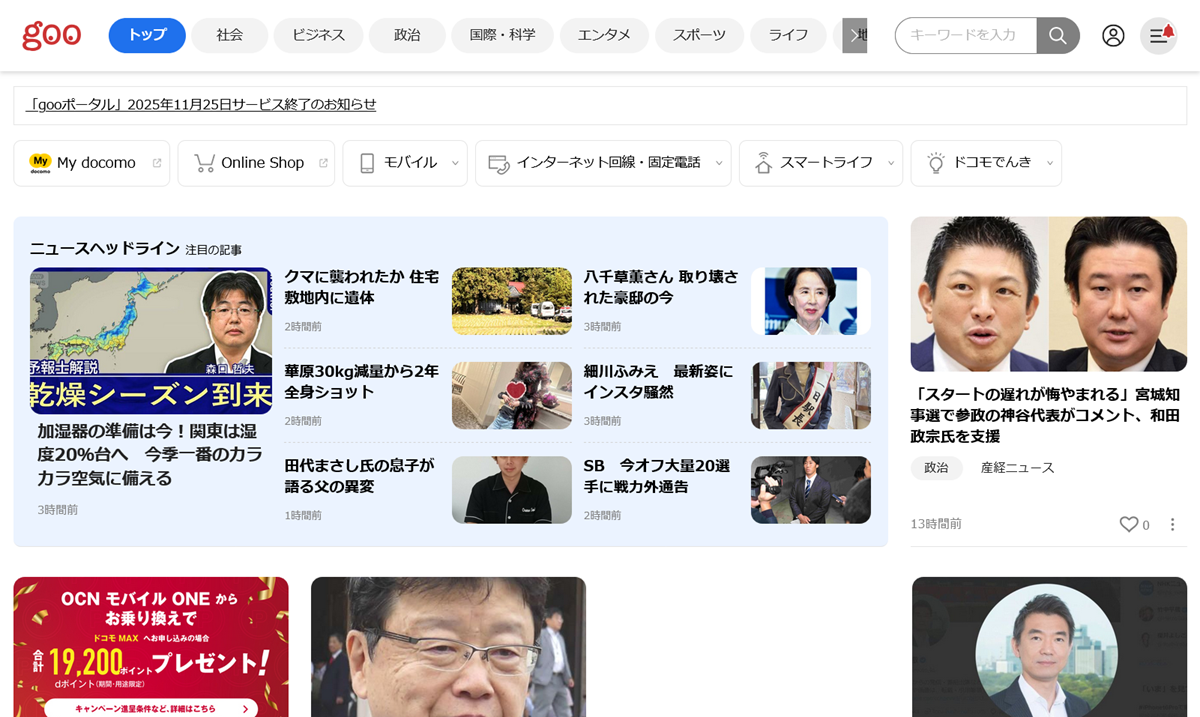This screenshot has width=1200, height=717.
Task: Open the 政治 tab
Action: [407, 35]
